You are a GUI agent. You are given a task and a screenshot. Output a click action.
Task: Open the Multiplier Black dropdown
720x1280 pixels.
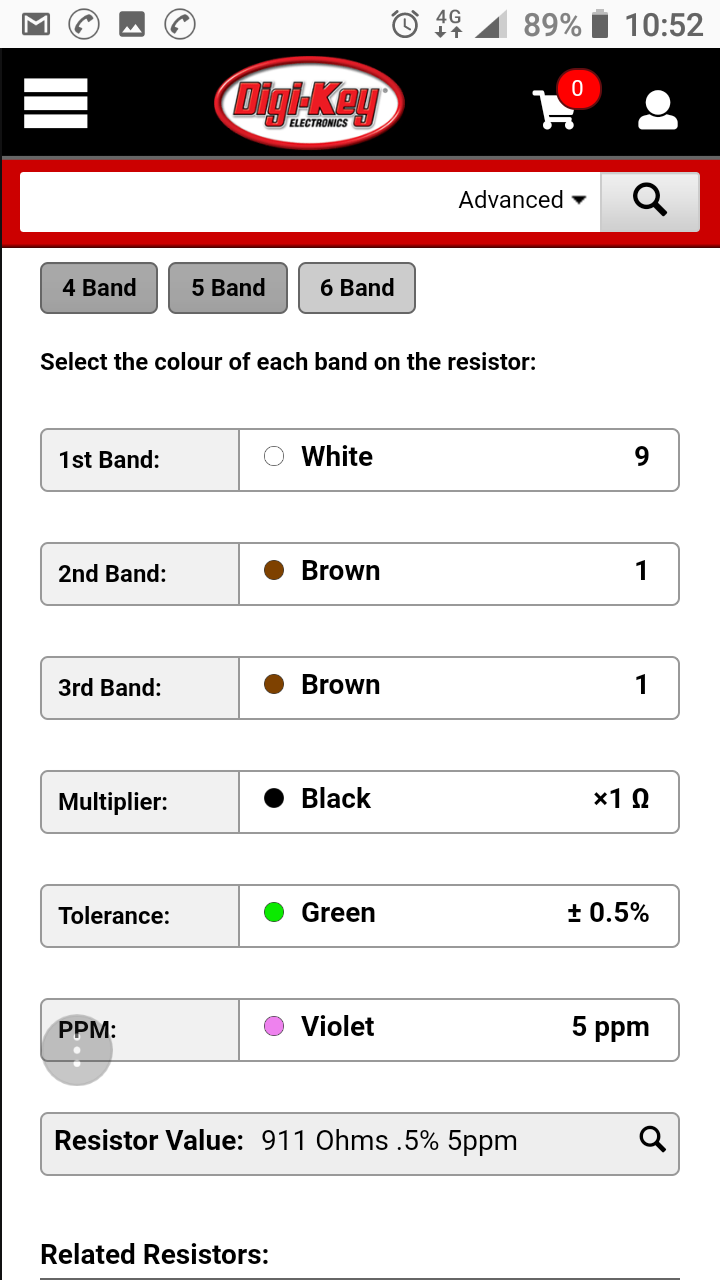(458, 801)
